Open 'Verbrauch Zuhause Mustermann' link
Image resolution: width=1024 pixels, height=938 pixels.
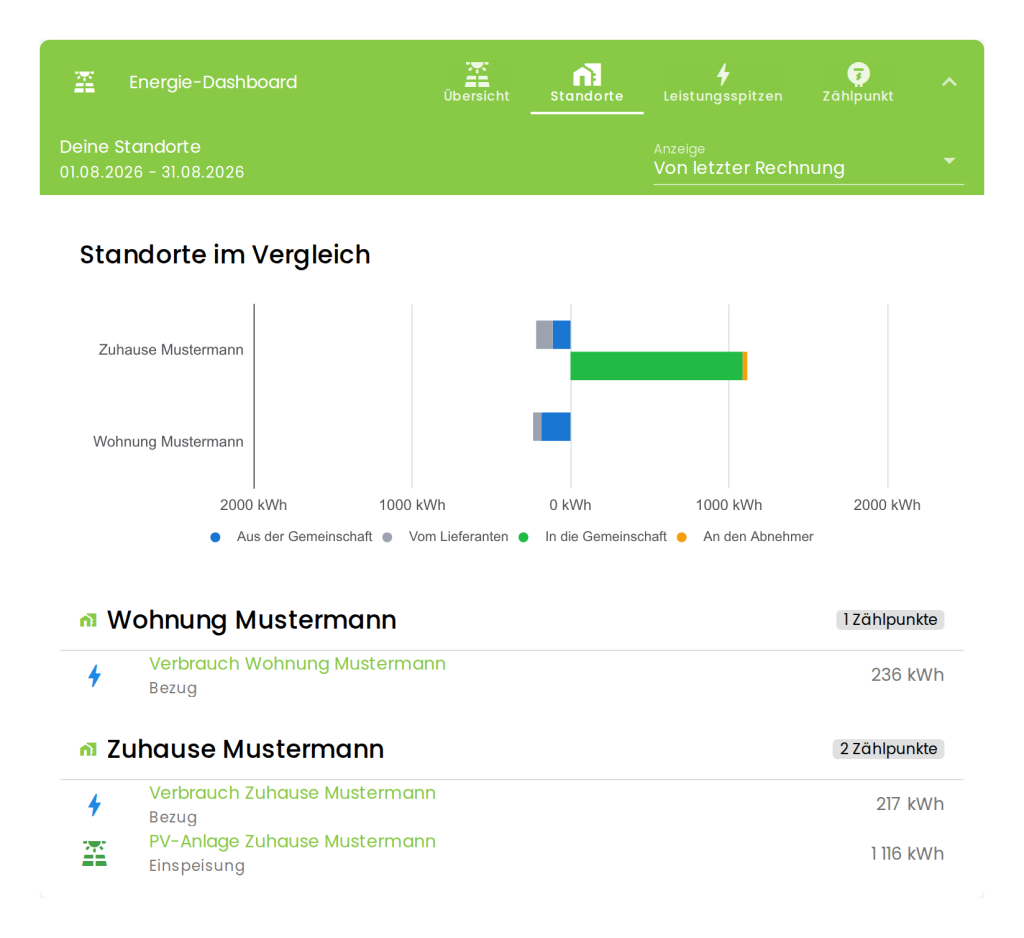coord(292,793)
